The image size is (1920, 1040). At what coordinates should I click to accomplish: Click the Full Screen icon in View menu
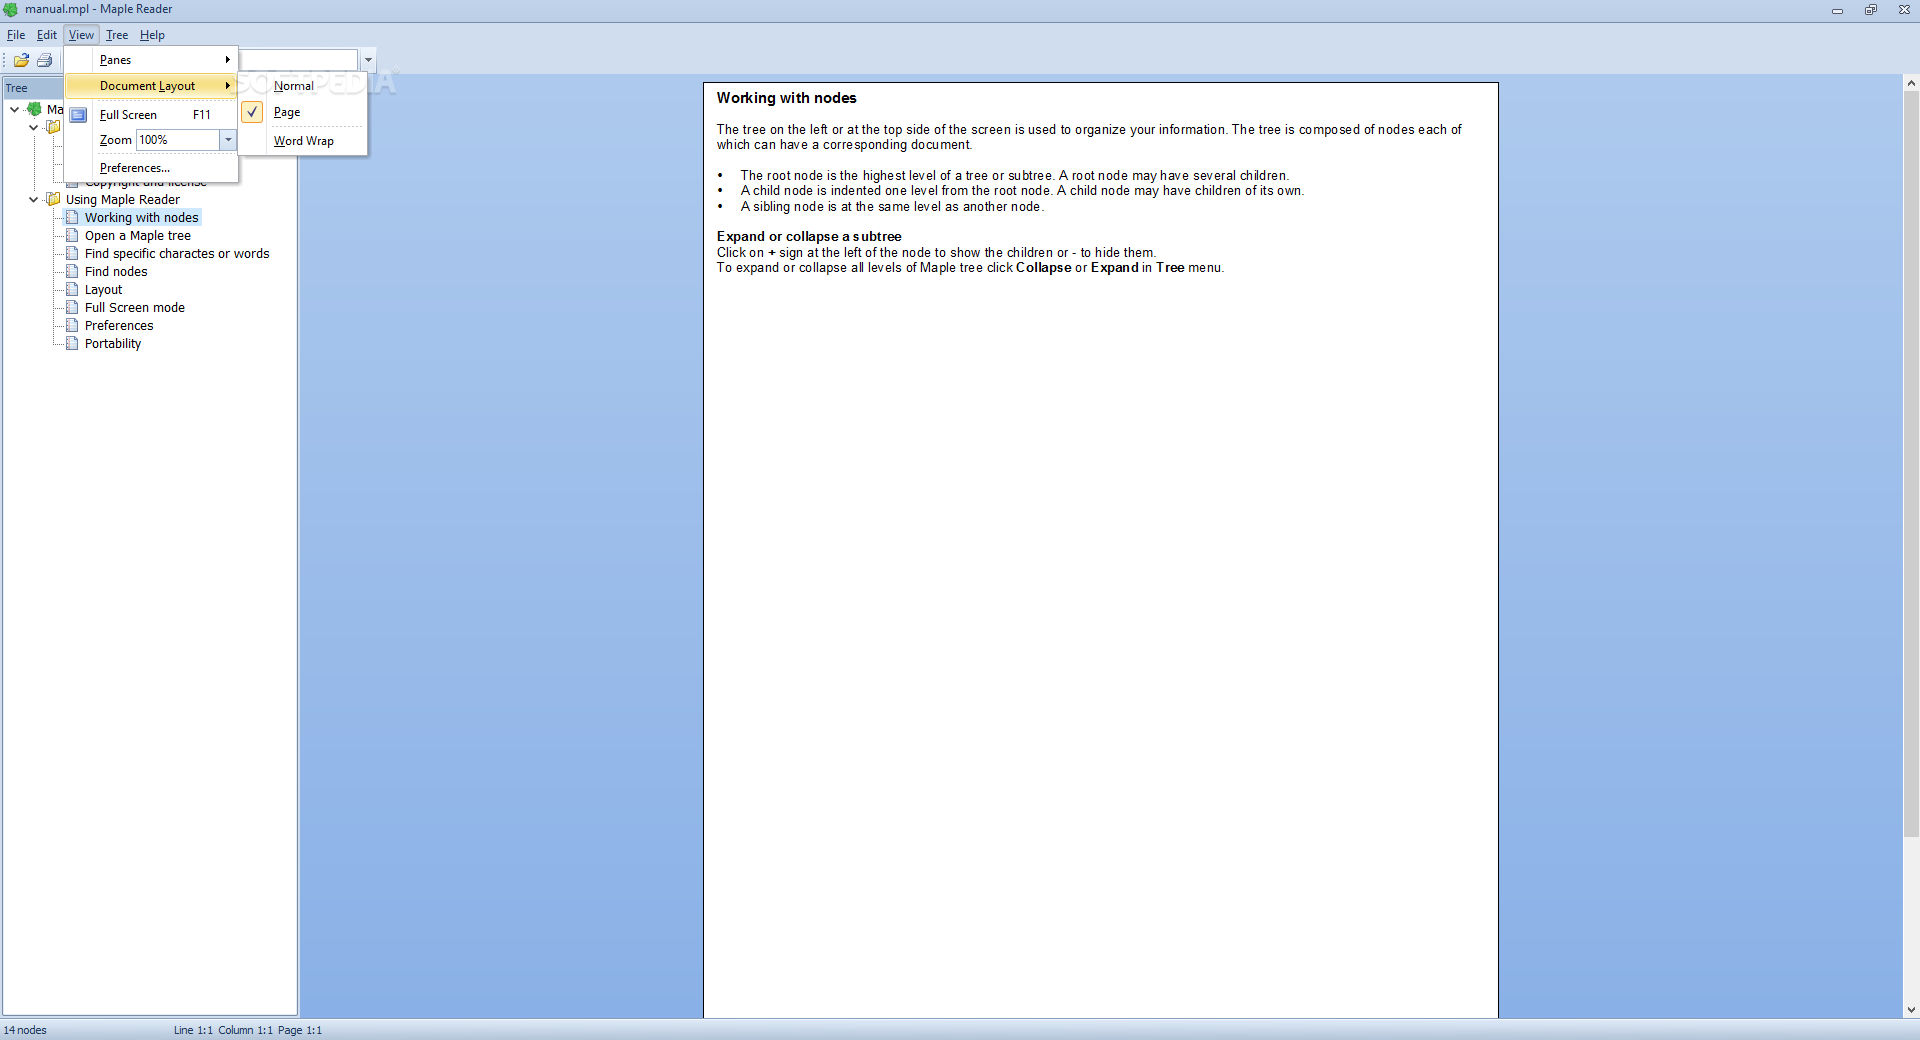coord(79,115)
